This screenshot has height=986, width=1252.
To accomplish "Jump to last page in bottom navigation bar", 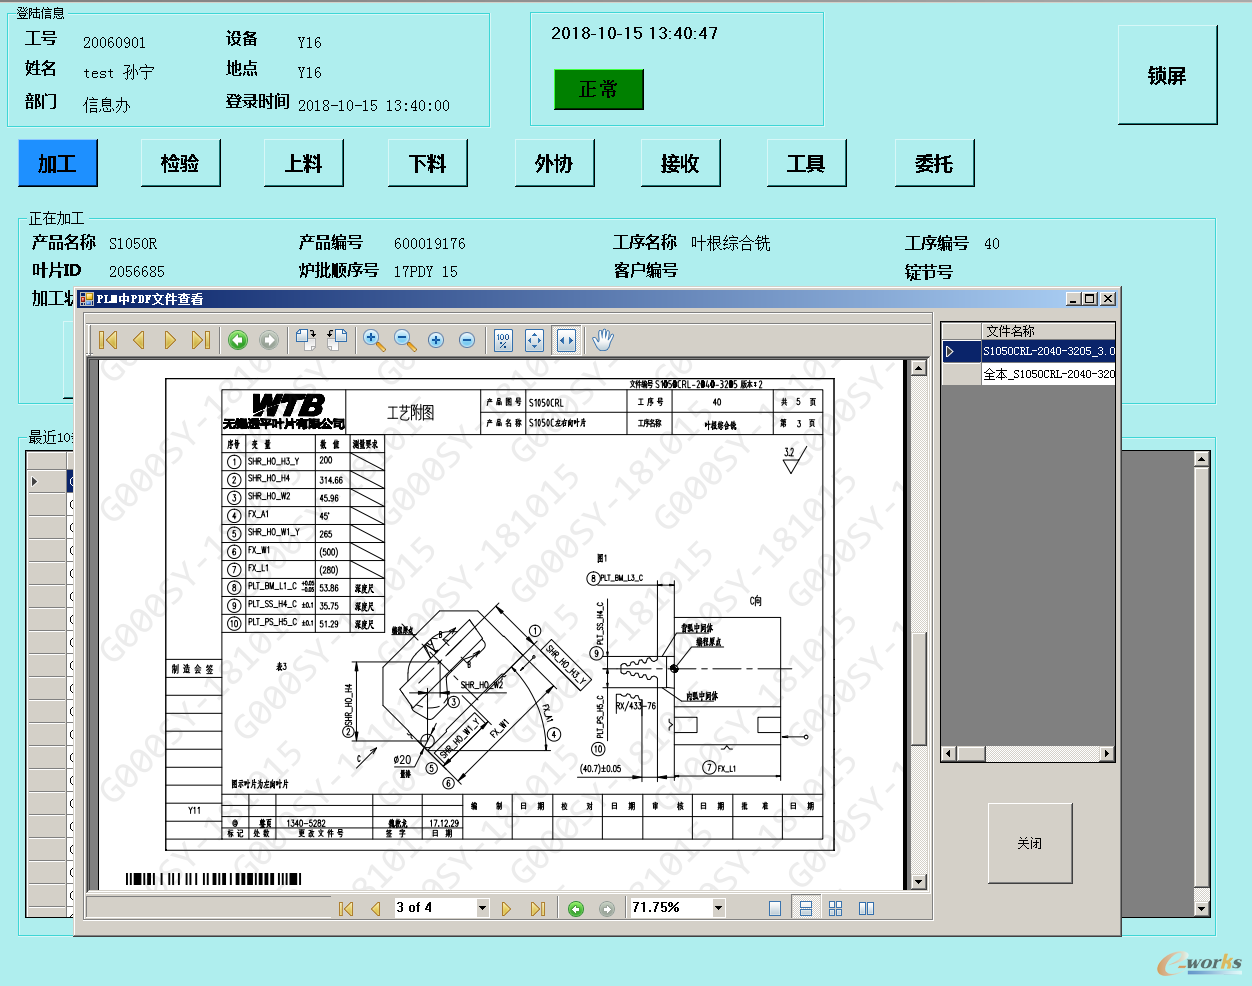I will pyautogui.click(x=538, y=908).
